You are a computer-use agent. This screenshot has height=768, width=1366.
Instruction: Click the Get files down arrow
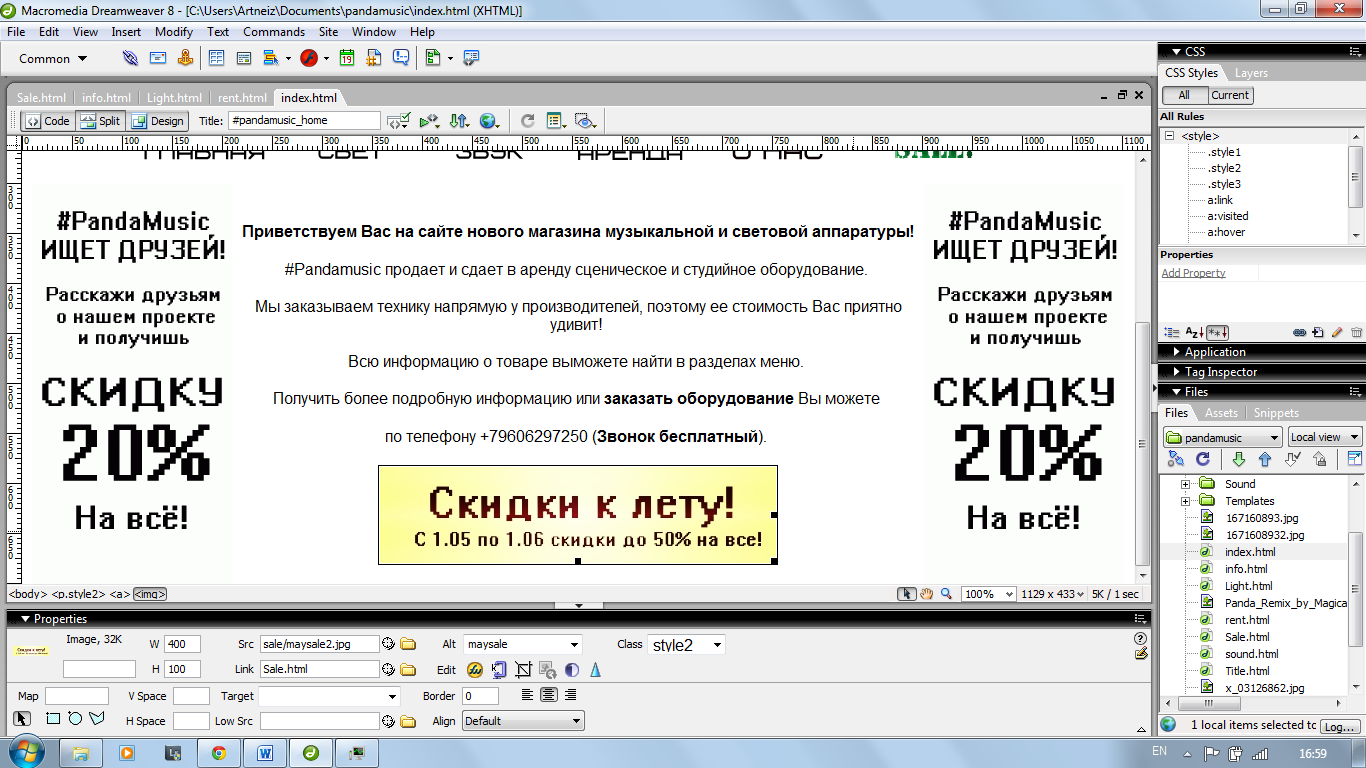(1238, 459)
